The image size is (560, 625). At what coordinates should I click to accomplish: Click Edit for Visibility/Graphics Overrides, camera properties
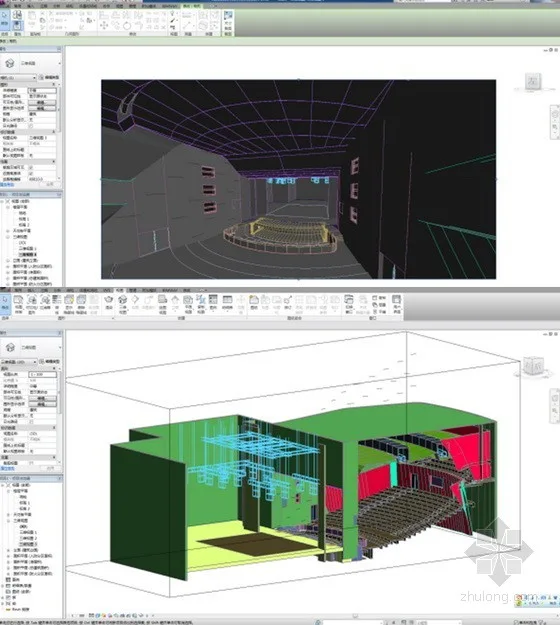(x=41, y=102)
